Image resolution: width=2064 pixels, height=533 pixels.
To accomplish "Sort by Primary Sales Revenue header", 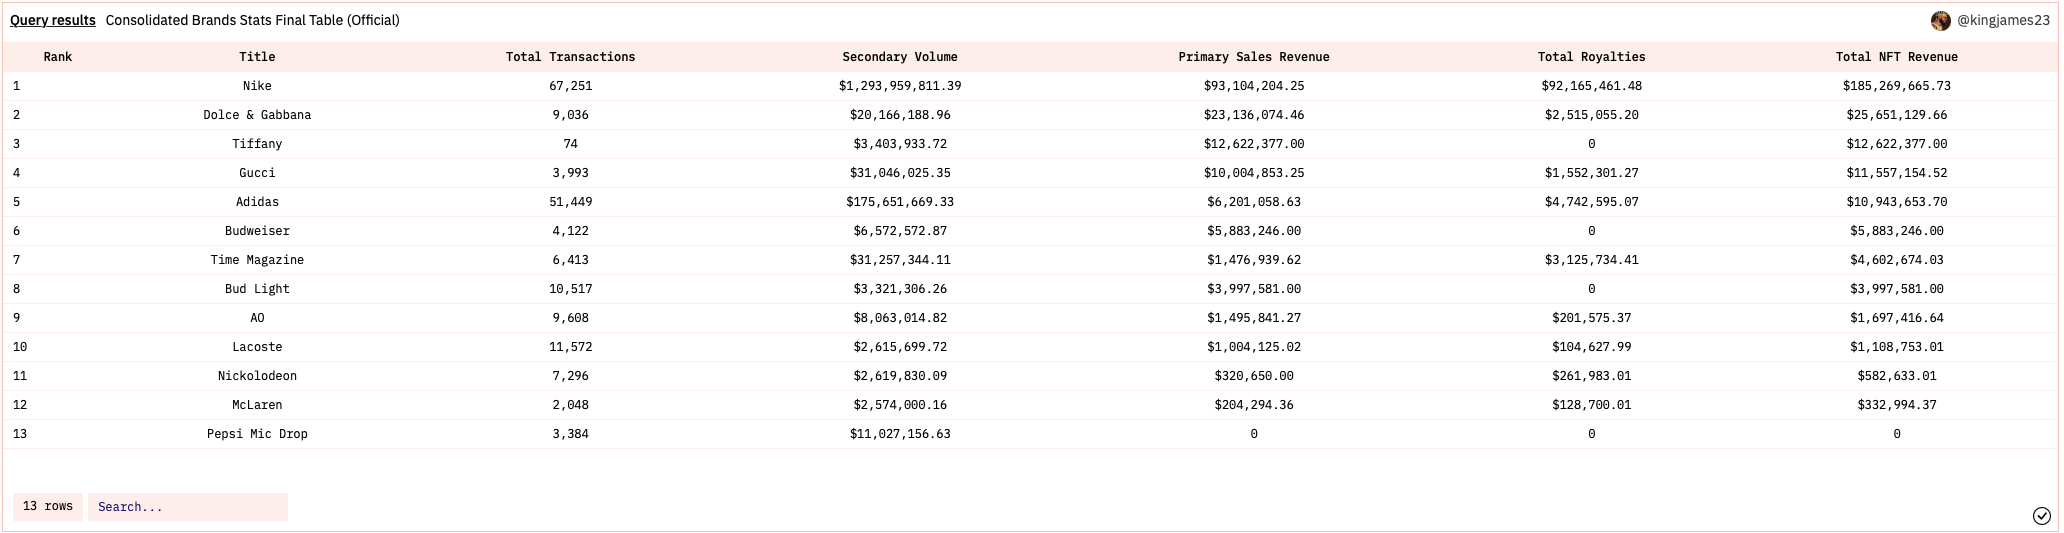I will [1253, 57].
